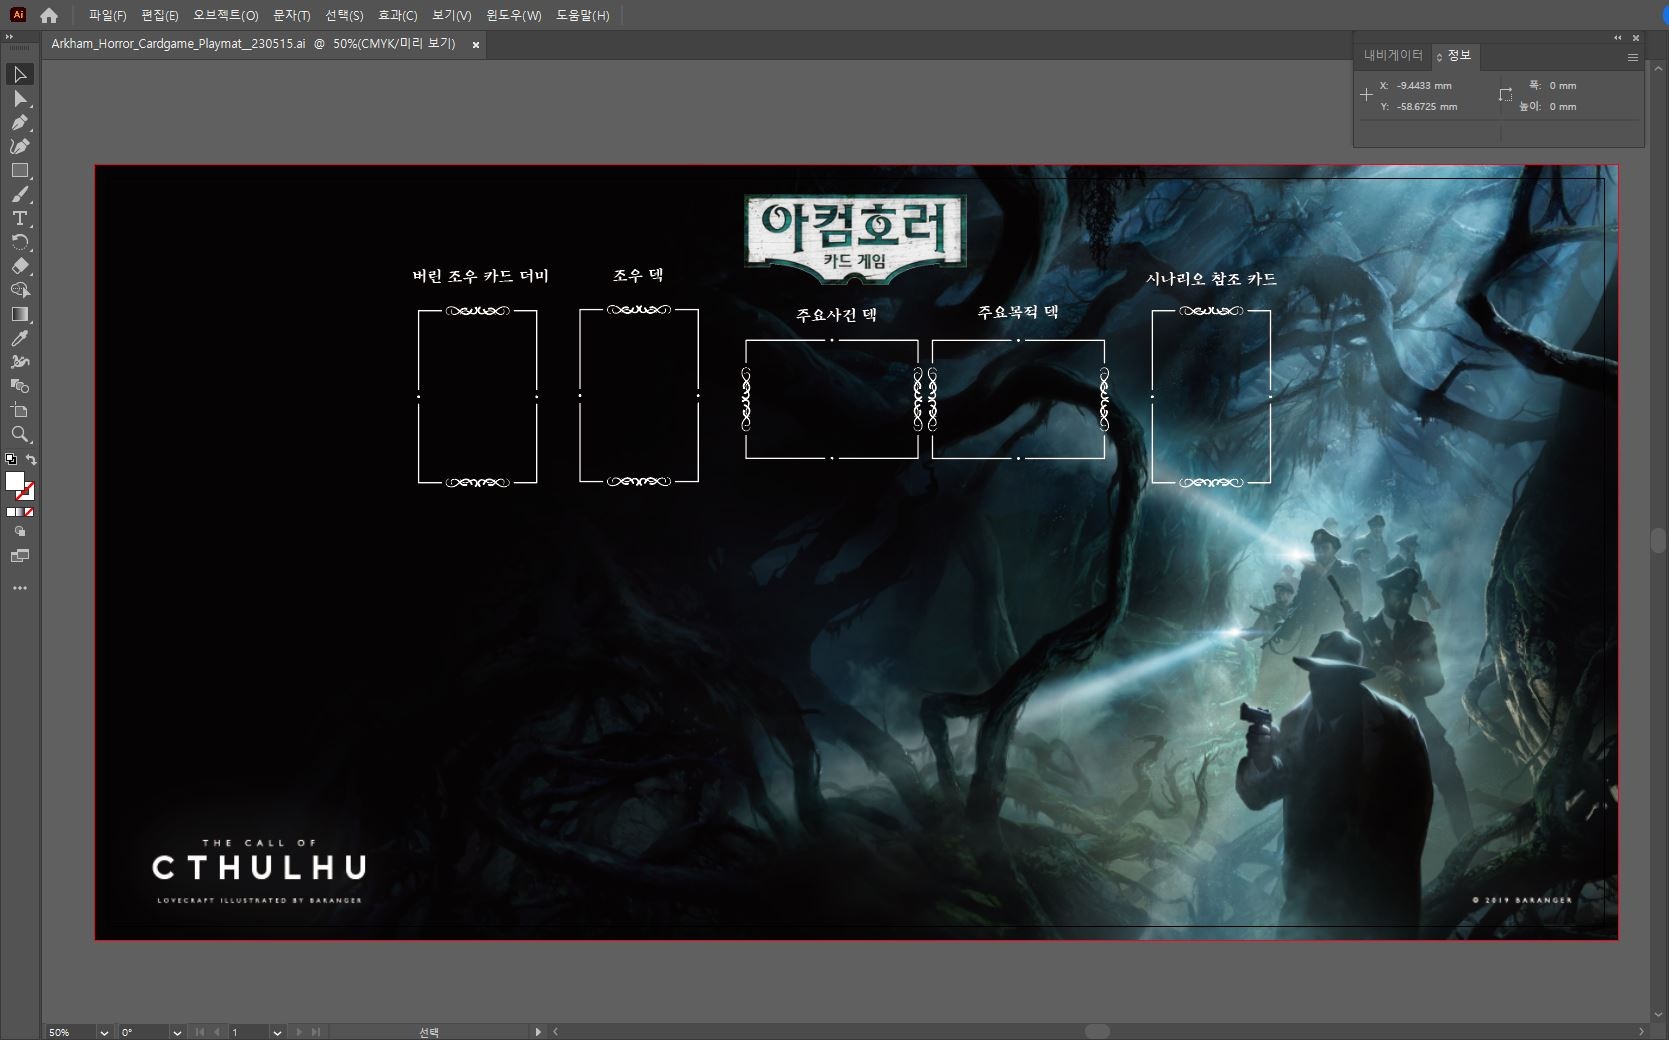This screenshot has width=1669, height=1040.
Task: Select the Rectangle tool
Action: (20, 171)
